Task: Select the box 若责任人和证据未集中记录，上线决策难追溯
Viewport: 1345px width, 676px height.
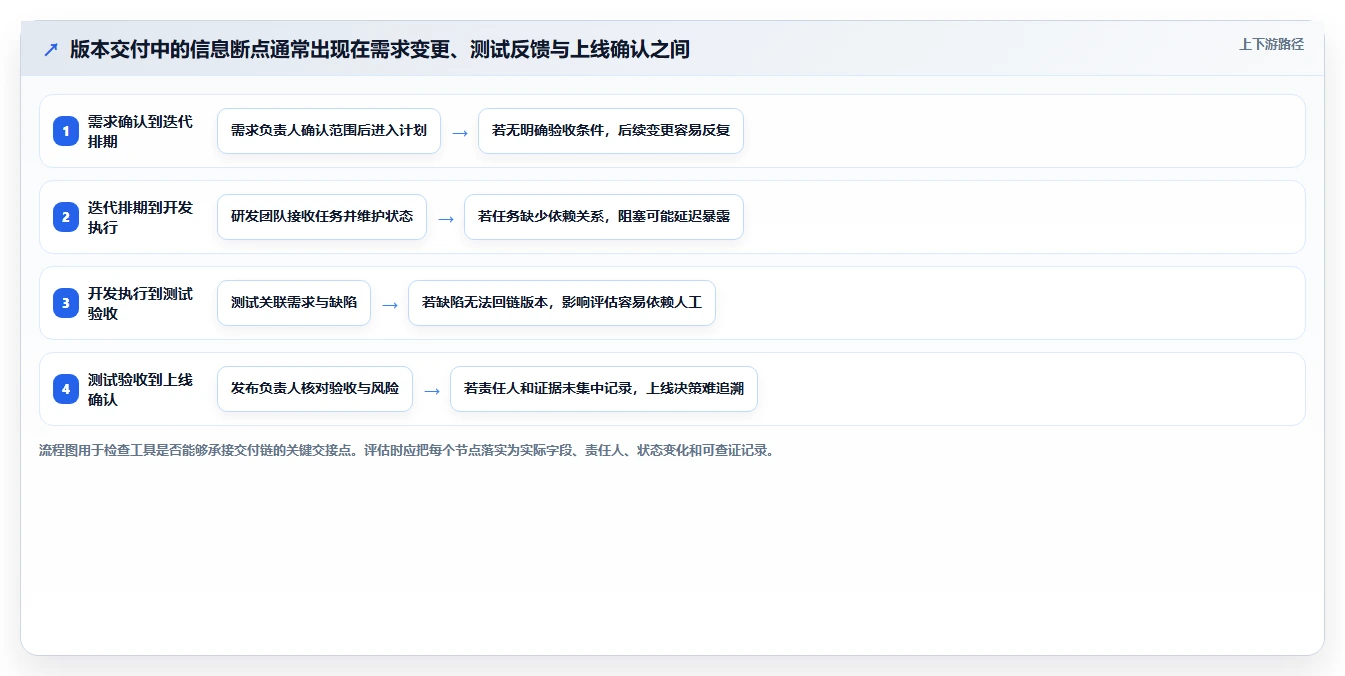Action: (x=604, y=389)
